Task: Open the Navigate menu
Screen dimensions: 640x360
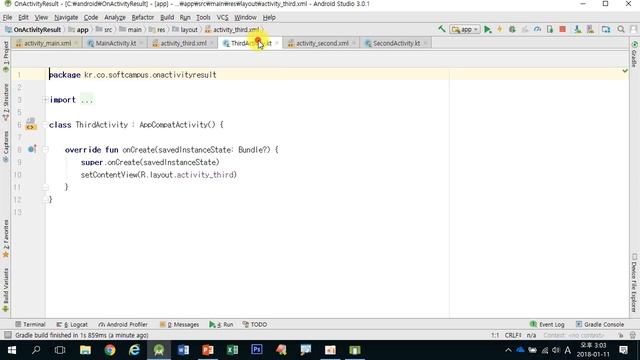Action: pyautogui.click(x=66, y=17)
